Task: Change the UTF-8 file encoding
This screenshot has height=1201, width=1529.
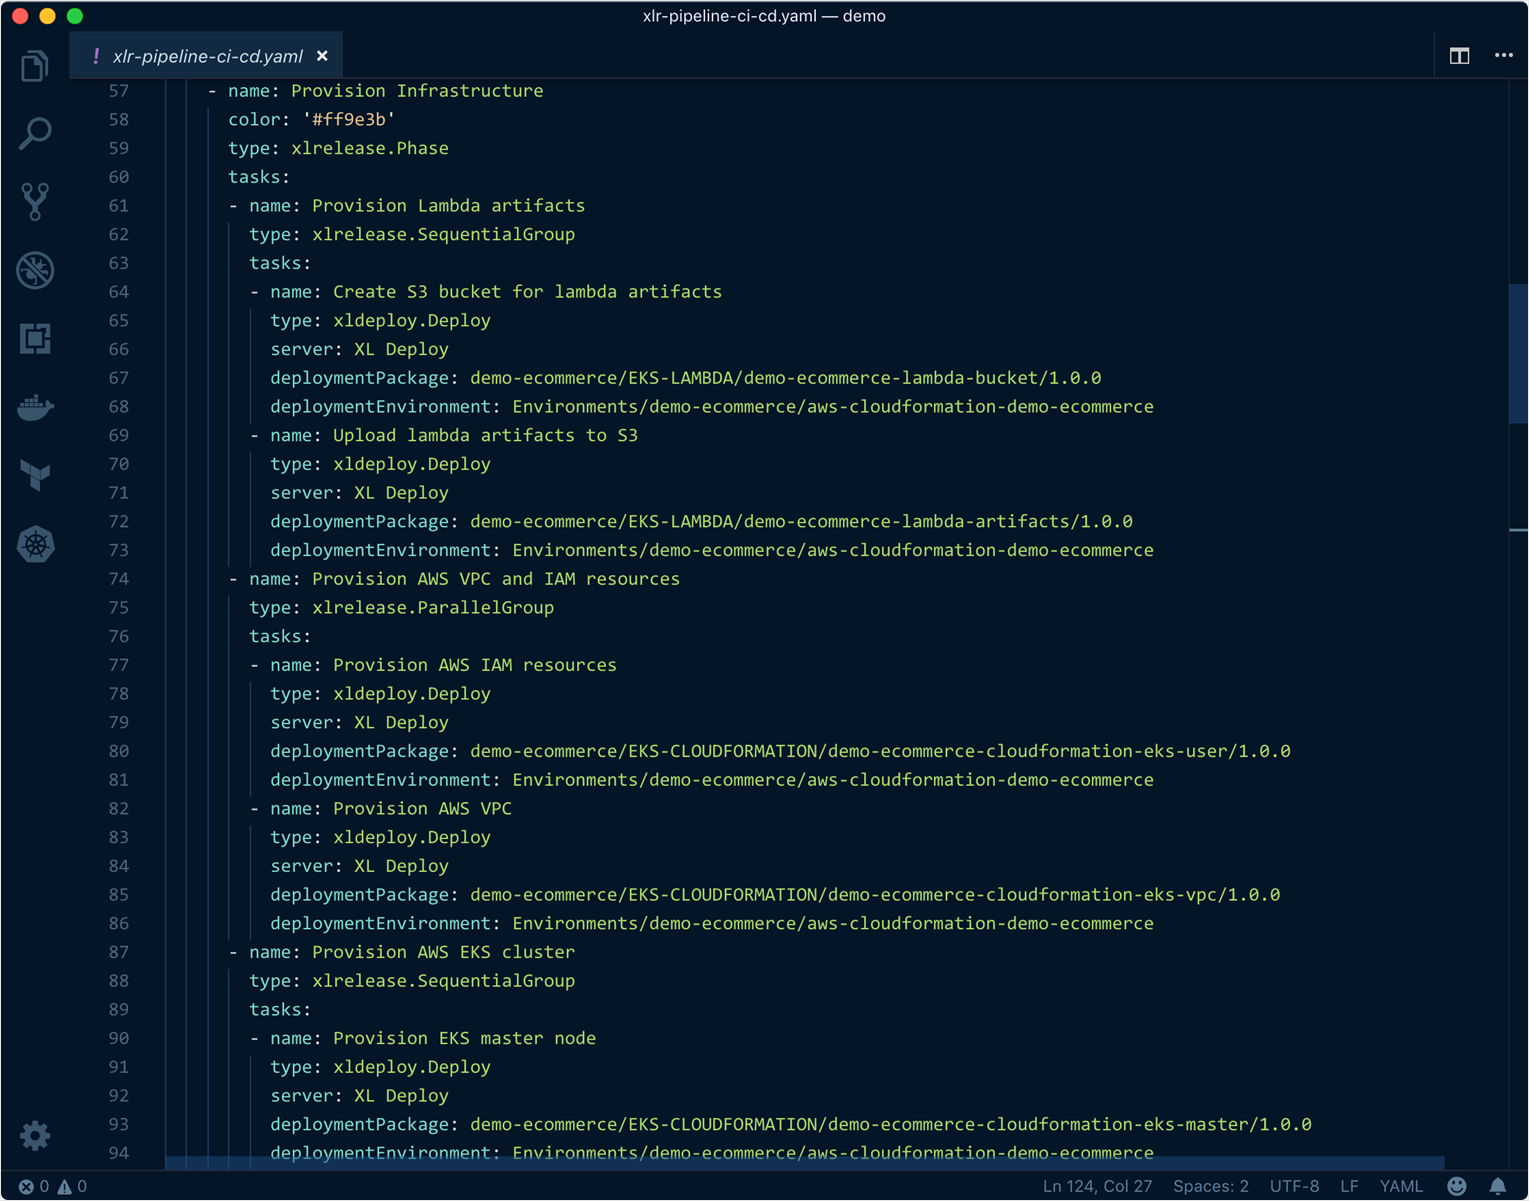Action: (1294, 1186)
